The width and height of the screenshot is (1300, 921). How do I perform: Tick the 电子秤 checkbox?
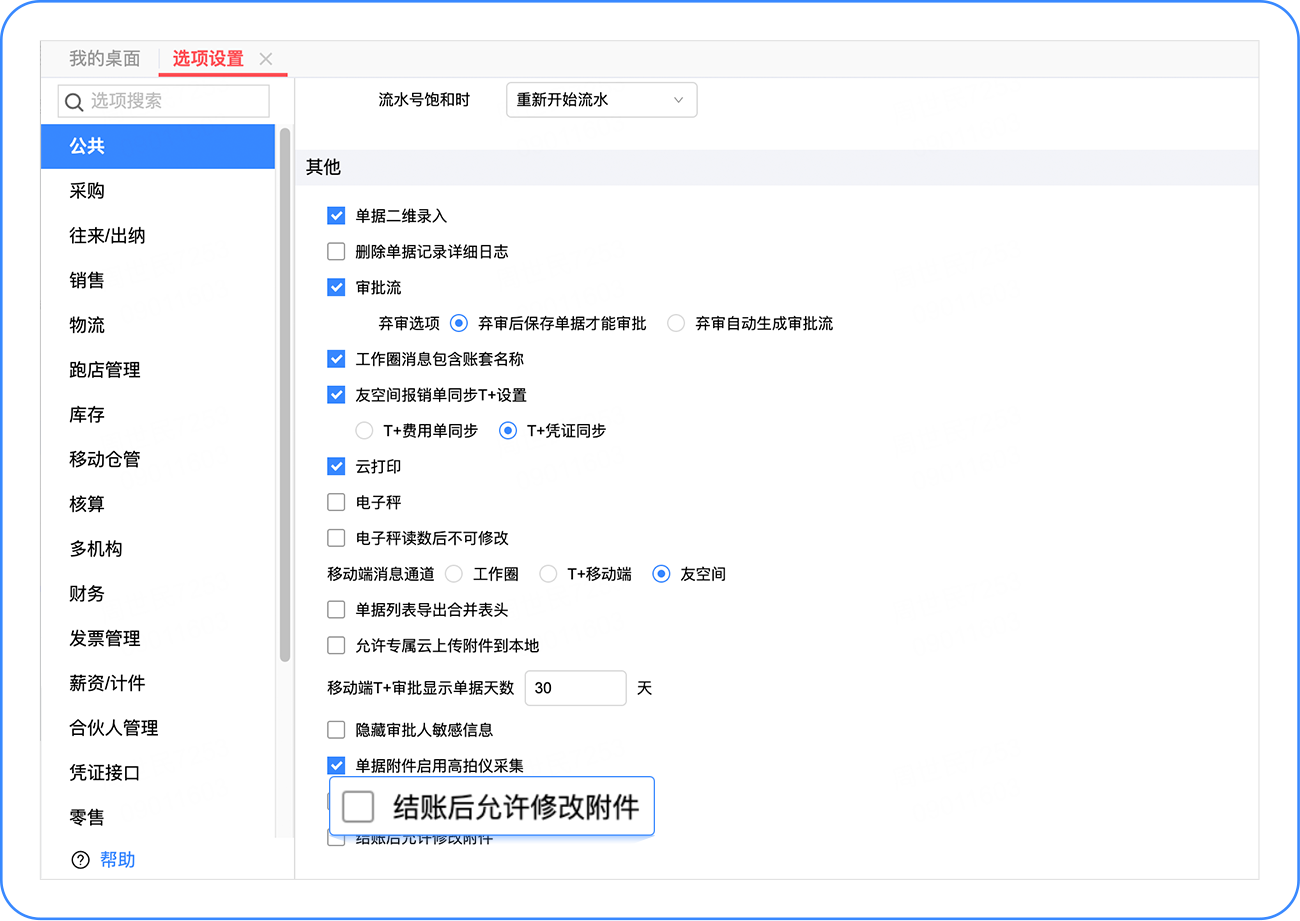(336, 503)
